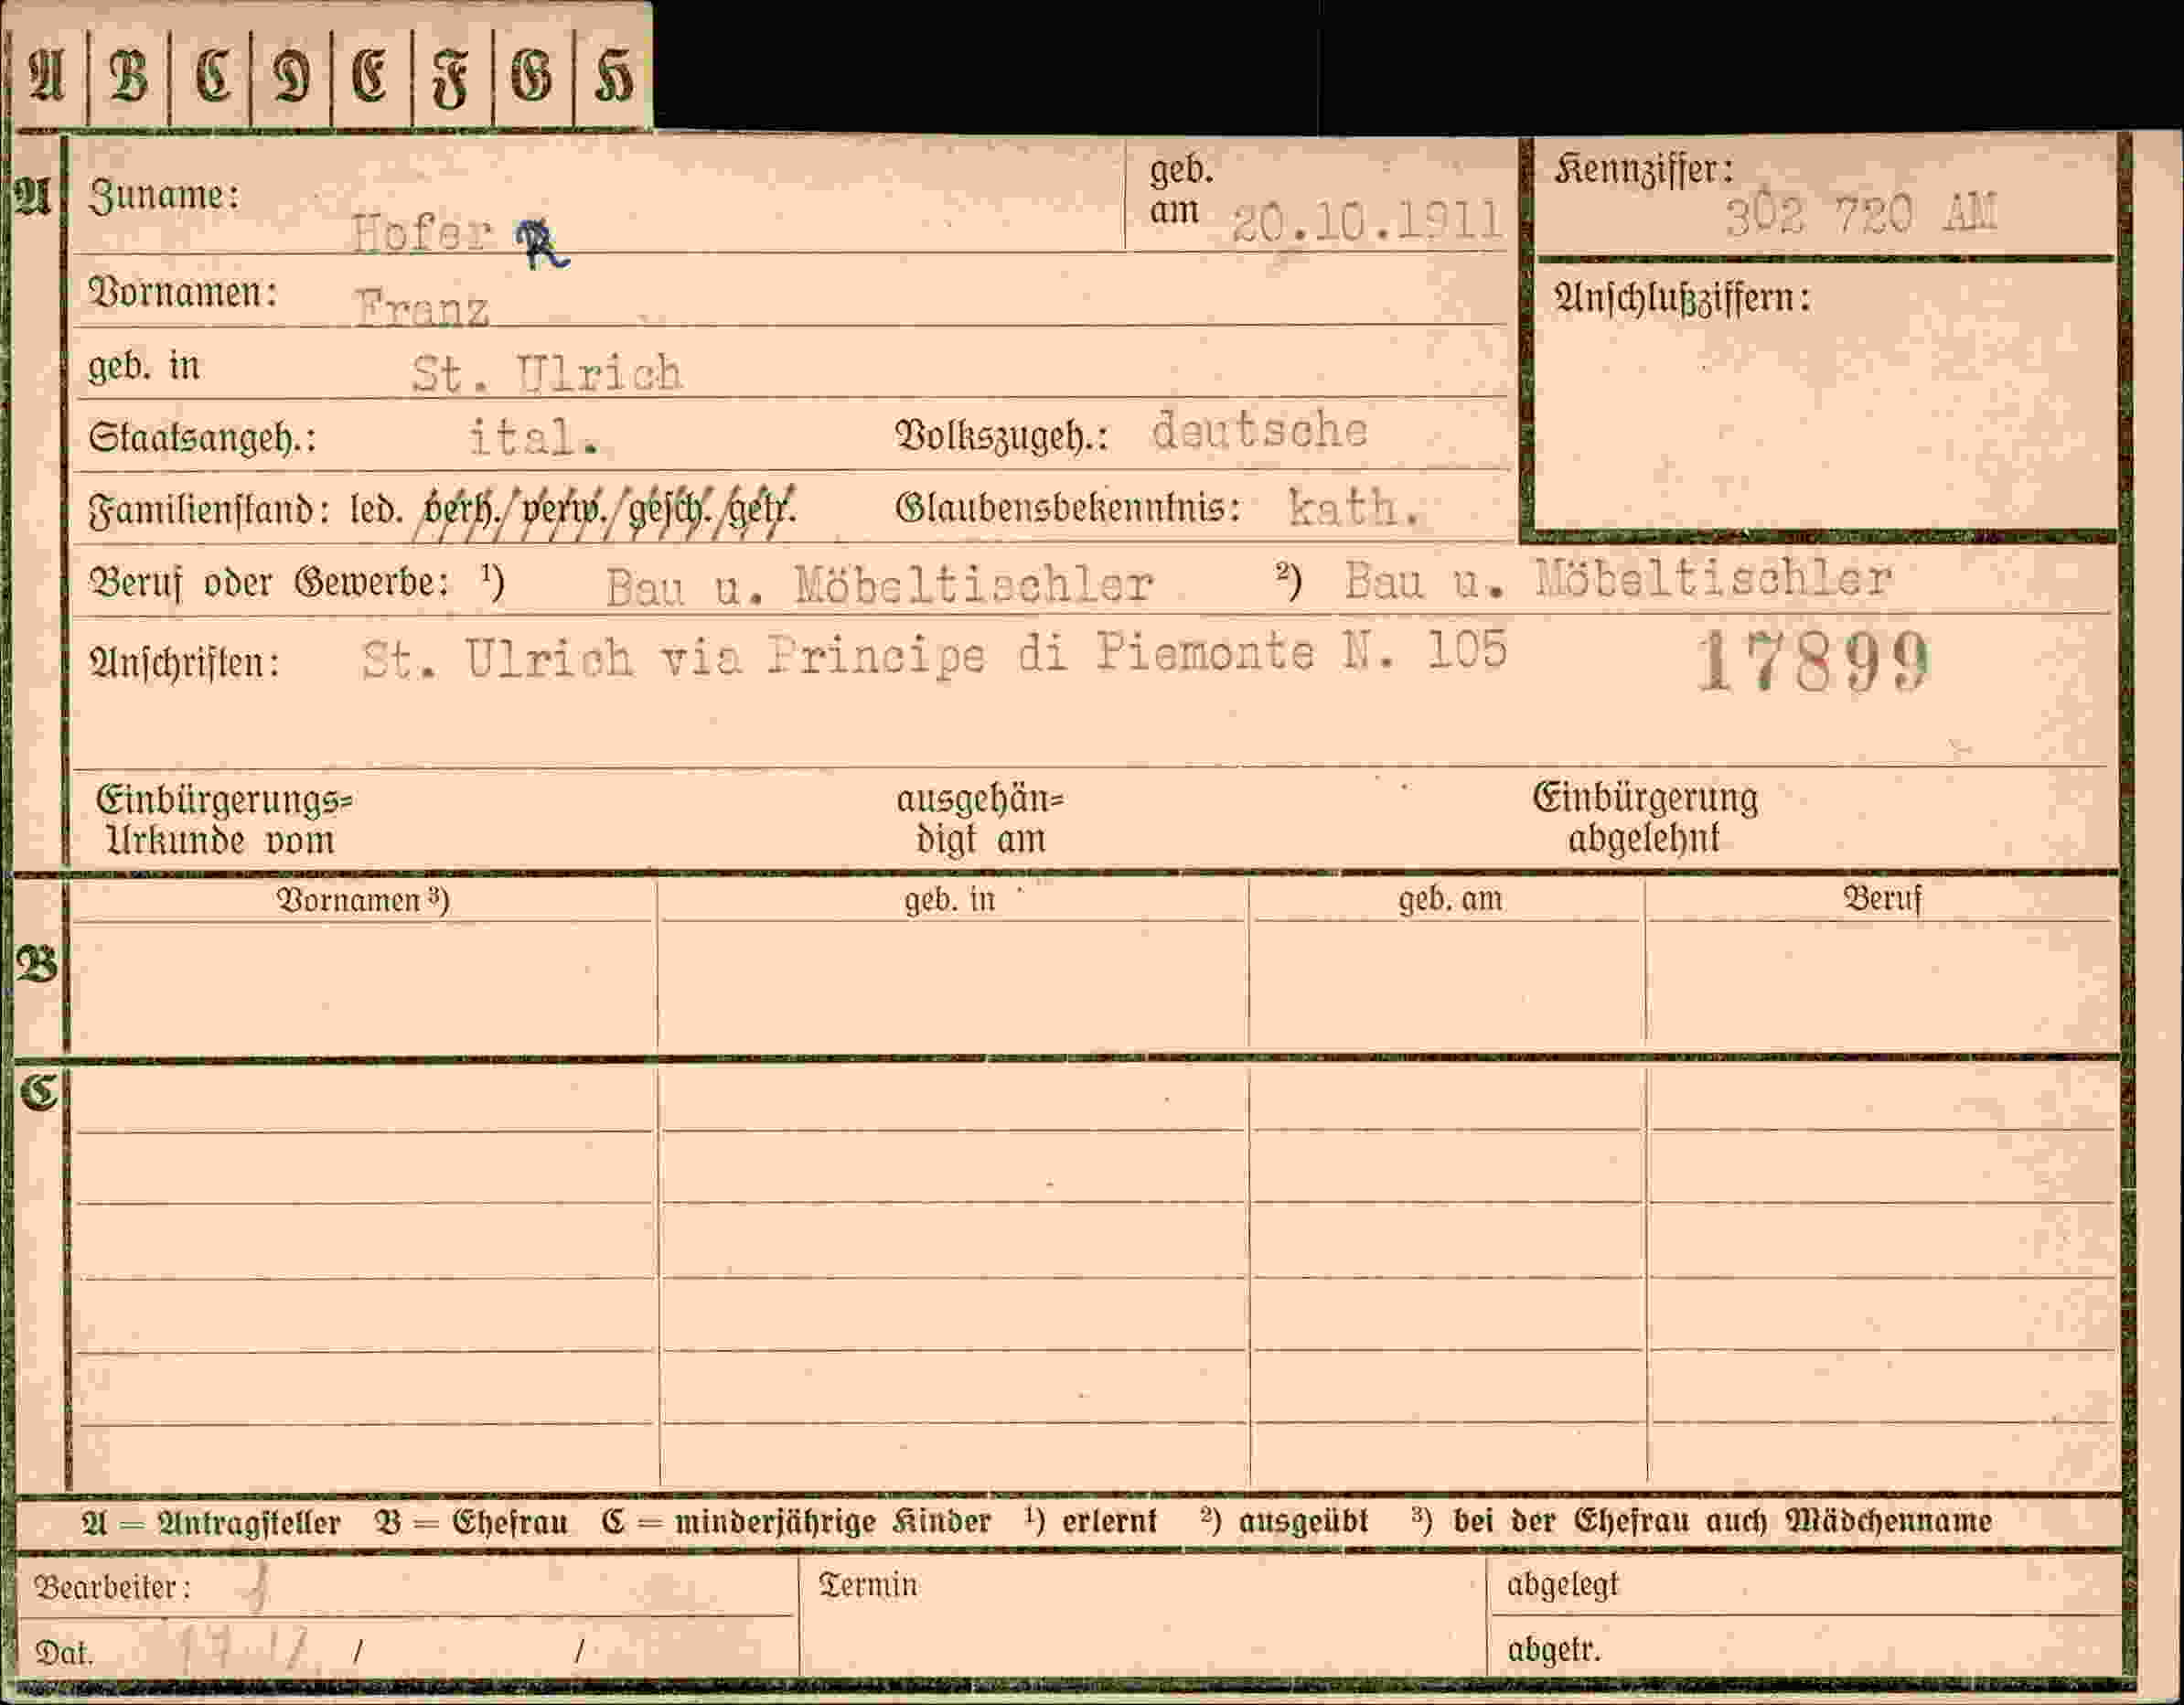2184x1705 pixels.
Task: Click the 'Anschriften:' label
Action: point(185,662)
